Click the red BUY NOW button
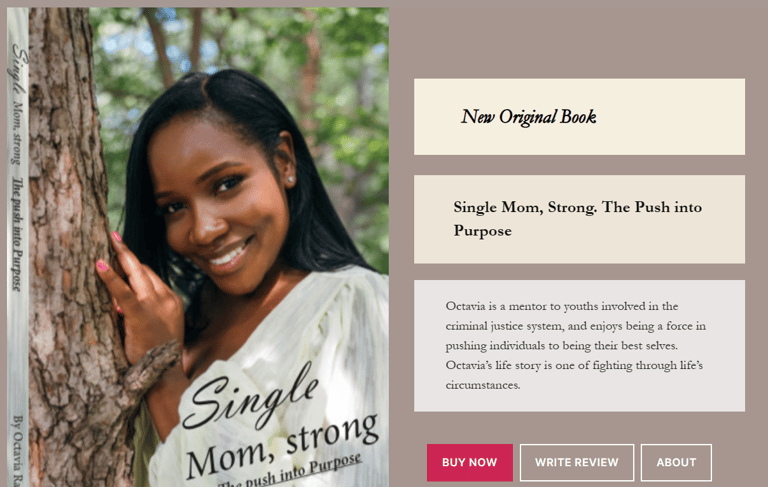The image size is (768, 487). coord(470,463)
